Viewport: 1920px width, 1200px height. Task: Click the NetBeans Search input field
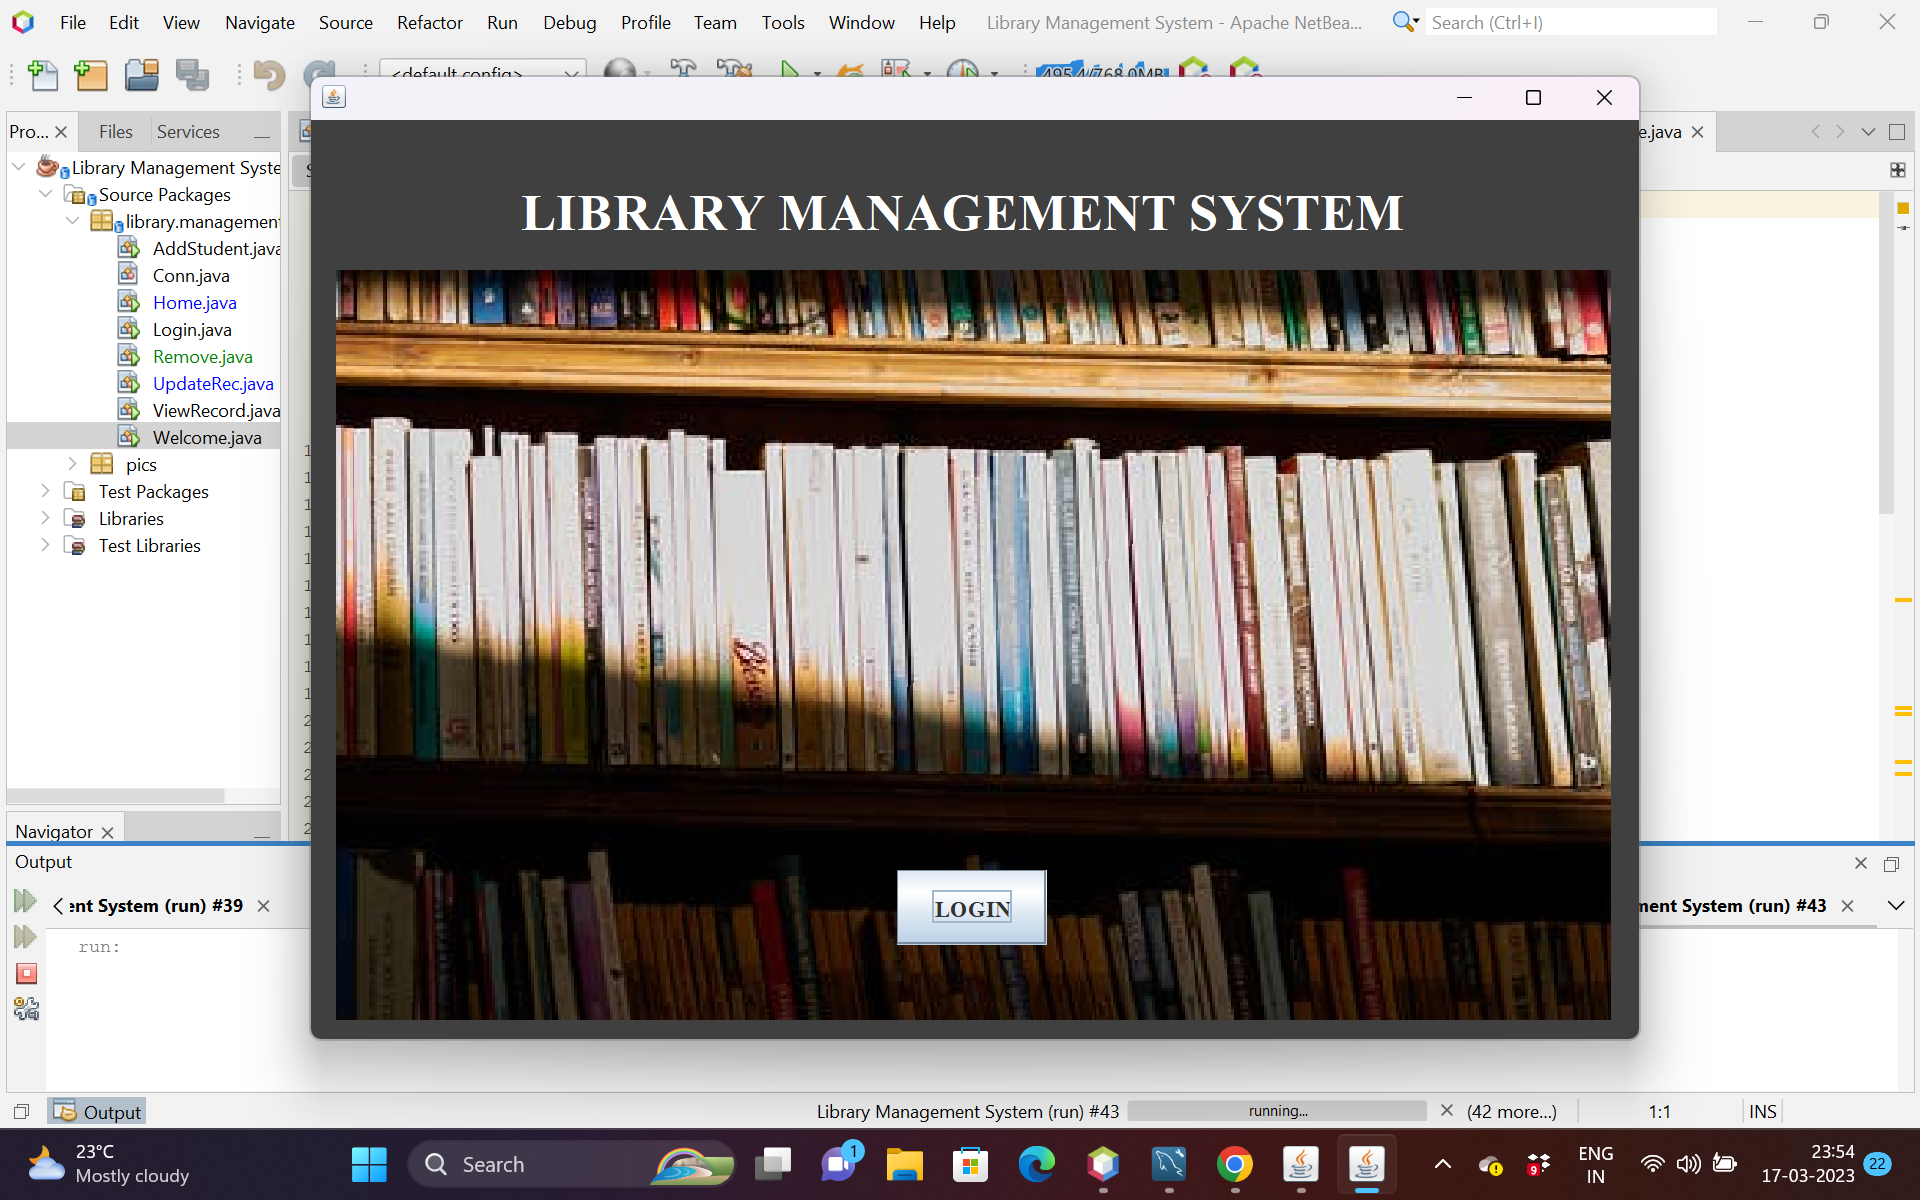[x=1570, y=22]
